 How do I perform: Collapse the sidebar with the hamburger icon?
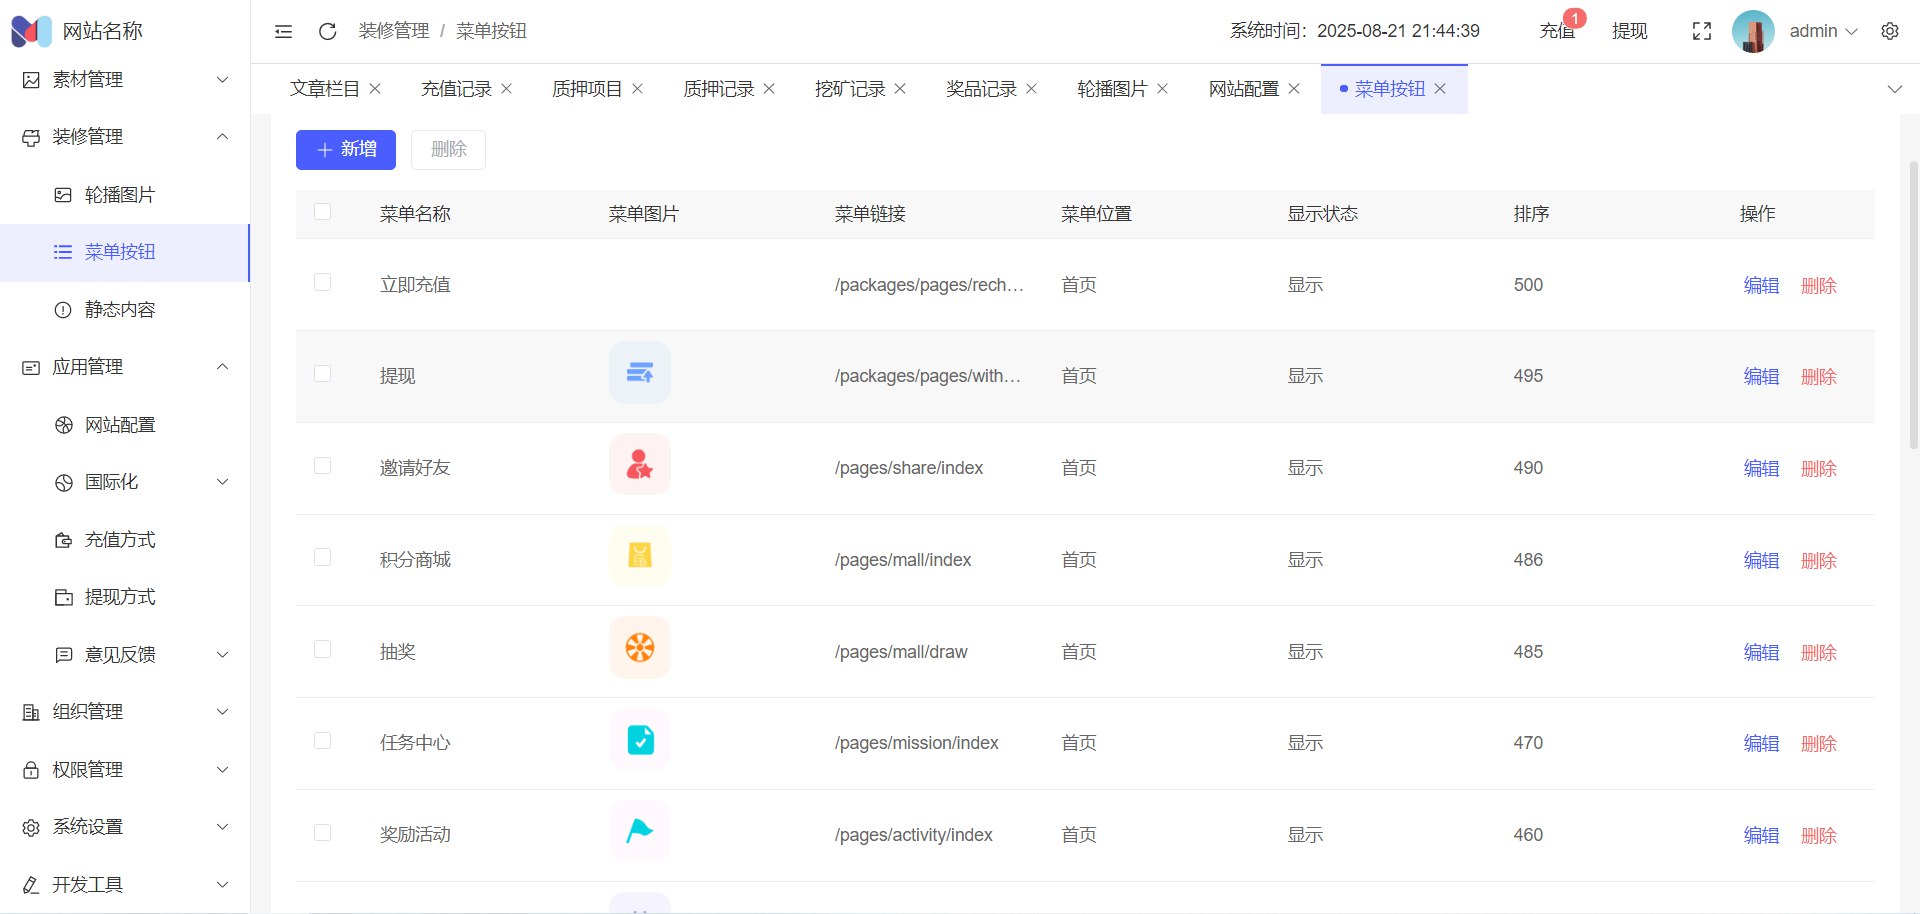click(283, 31)
